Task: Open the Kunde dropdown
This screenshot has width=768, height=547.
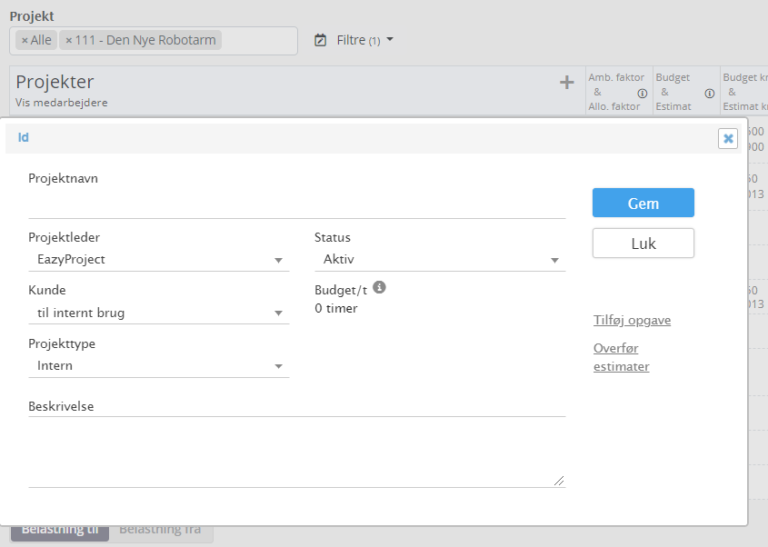Action: 158,313
